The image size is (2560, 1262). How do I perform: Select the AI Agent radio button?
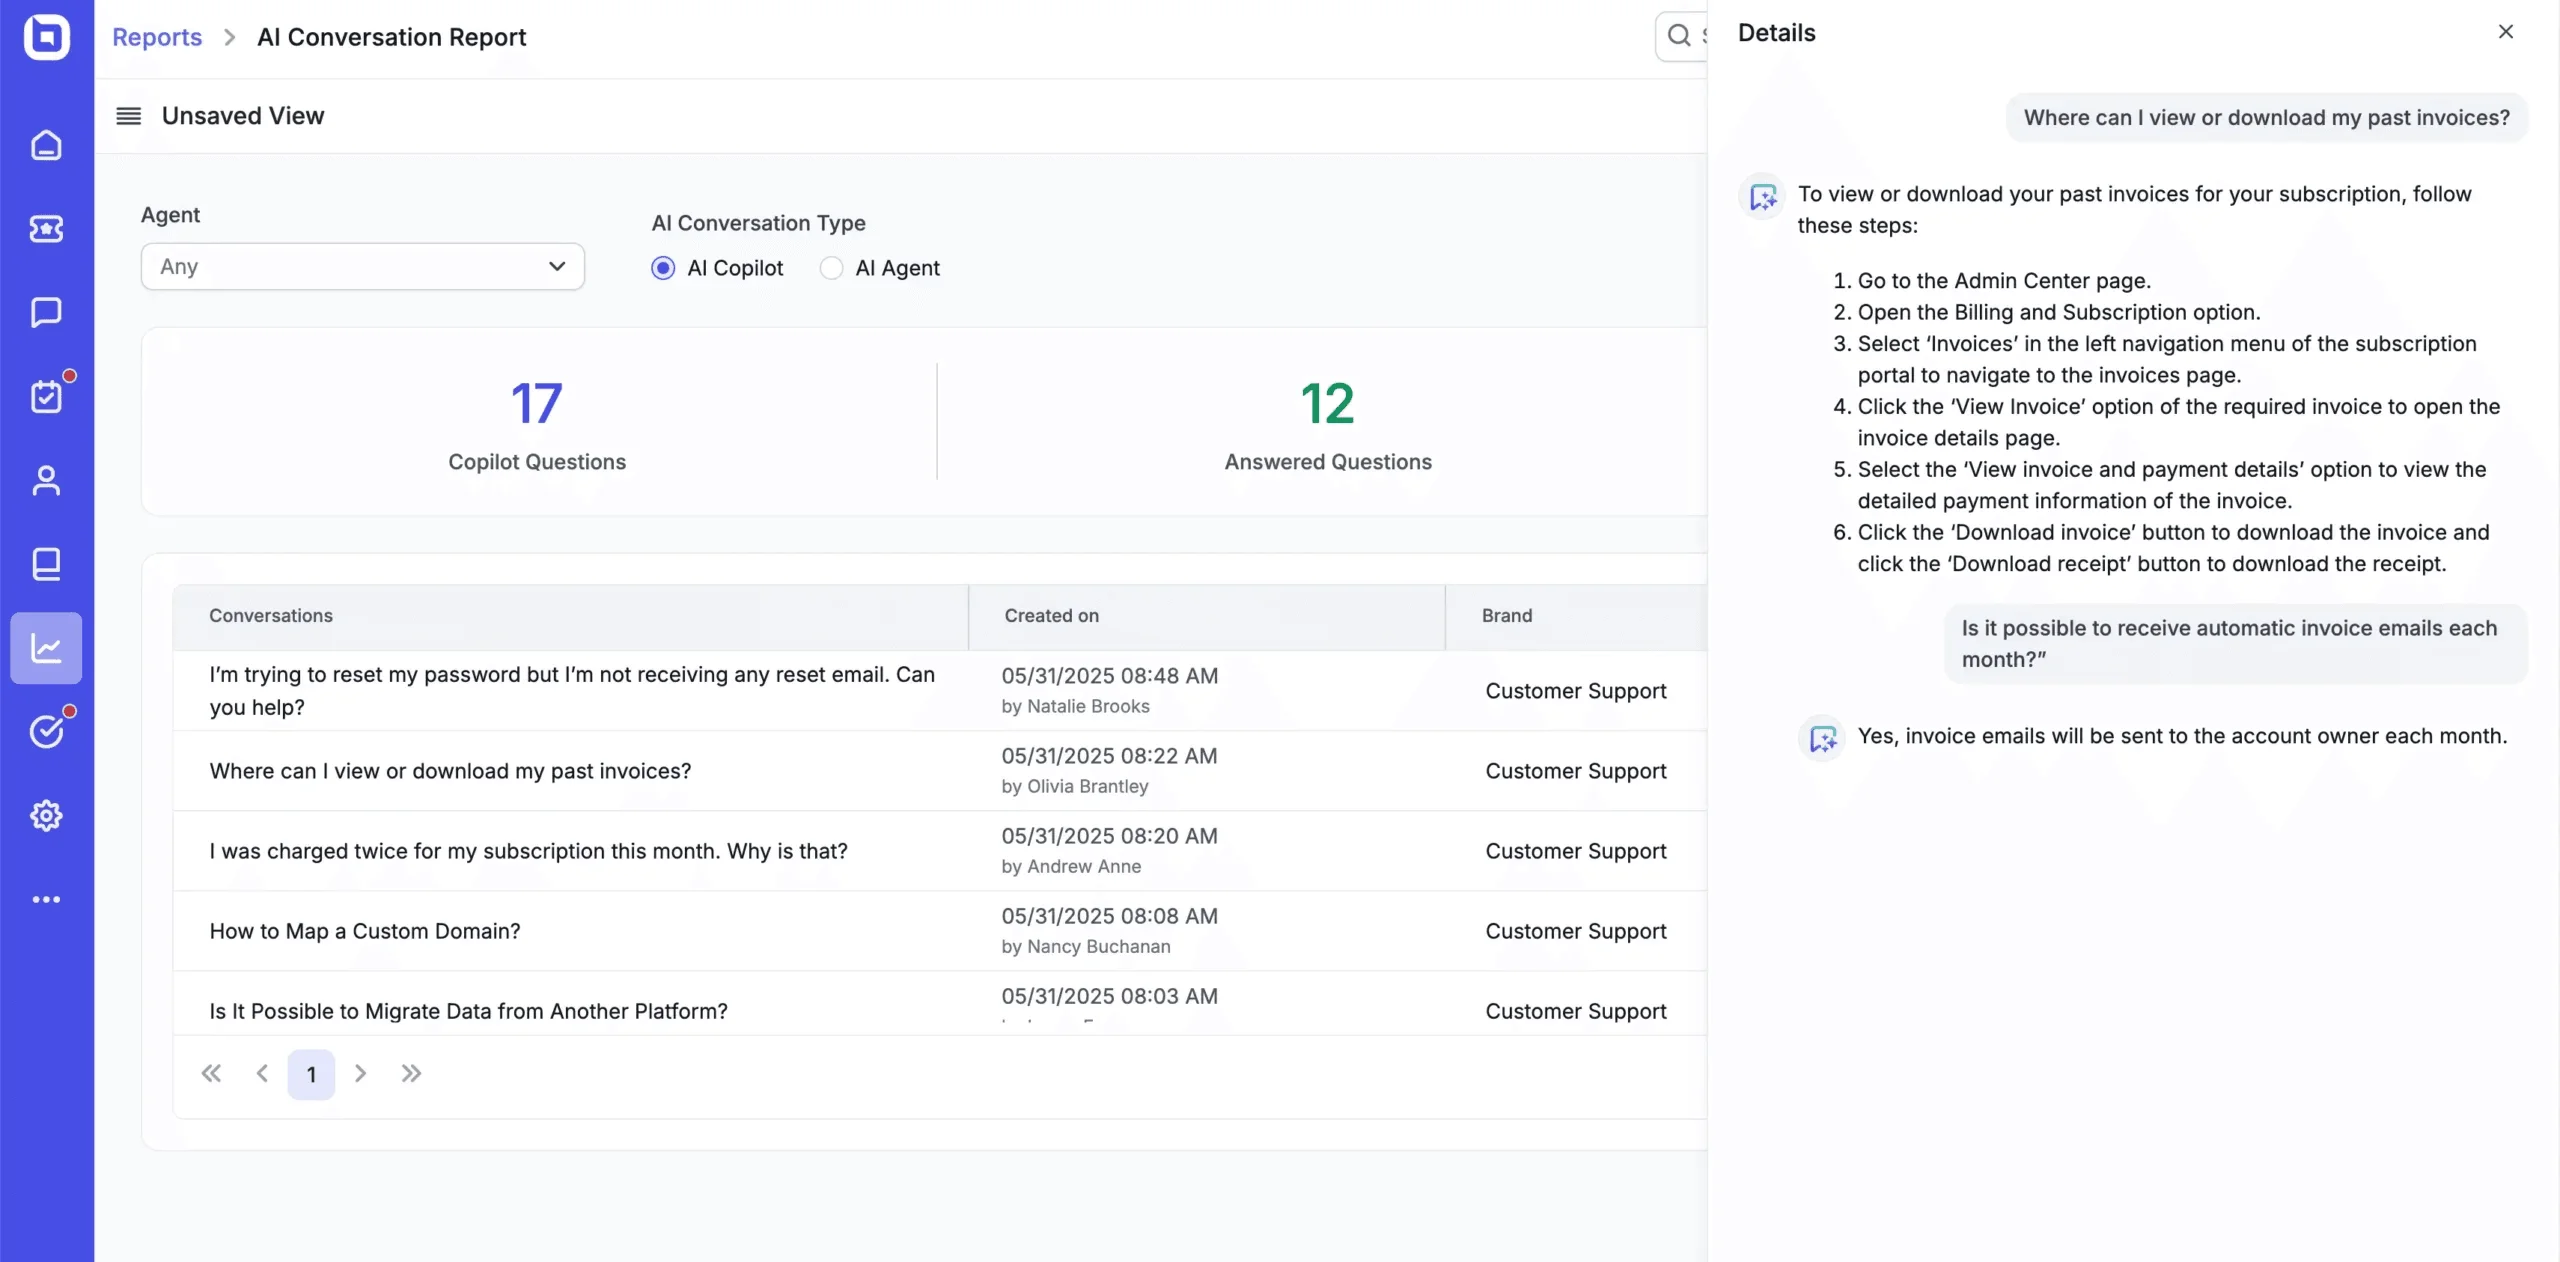pos(831,268)
